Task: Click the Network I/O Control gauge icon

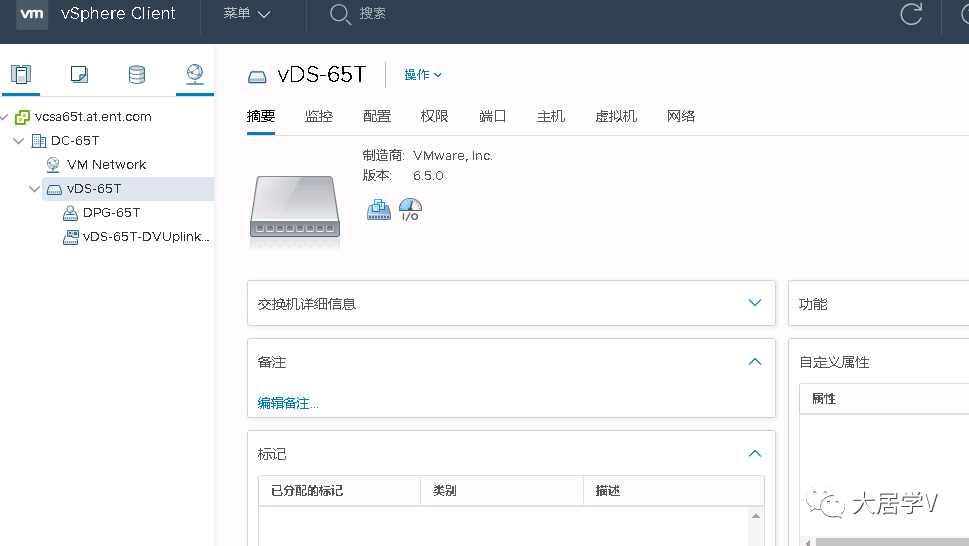Action: [x=410, y=209]
